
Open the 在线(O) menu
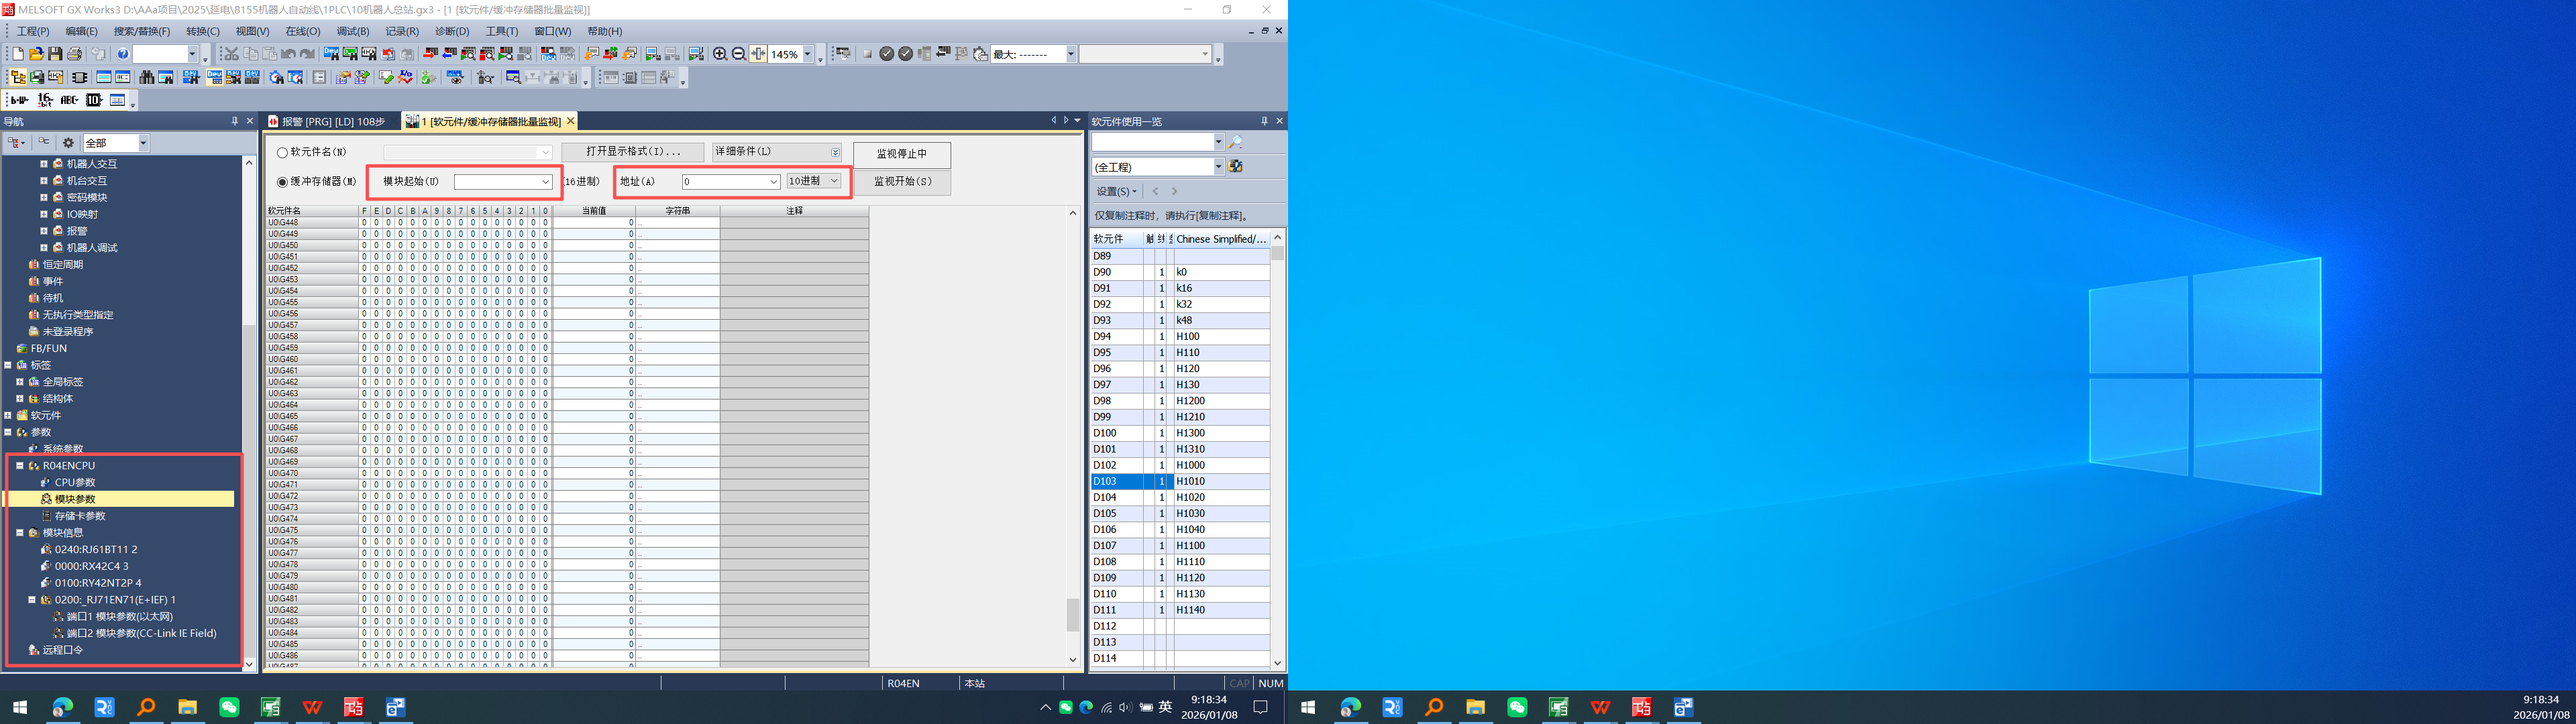302,31
